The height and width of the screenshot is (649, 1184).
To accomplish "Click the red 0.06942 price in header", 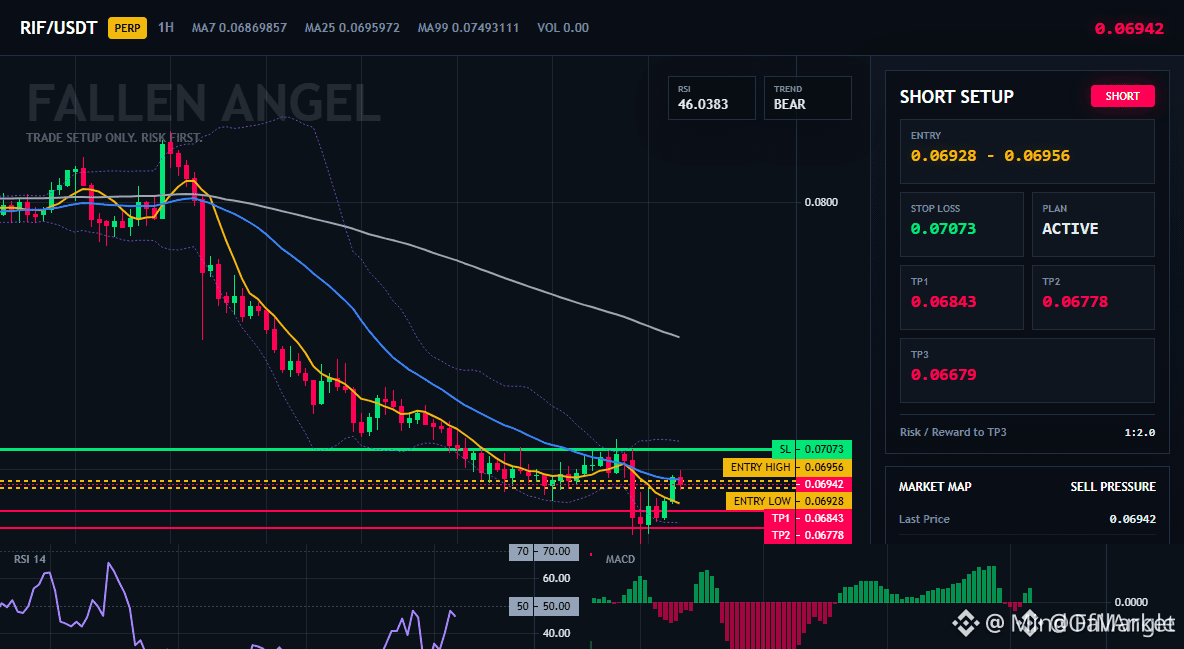I will (1129, 29).
